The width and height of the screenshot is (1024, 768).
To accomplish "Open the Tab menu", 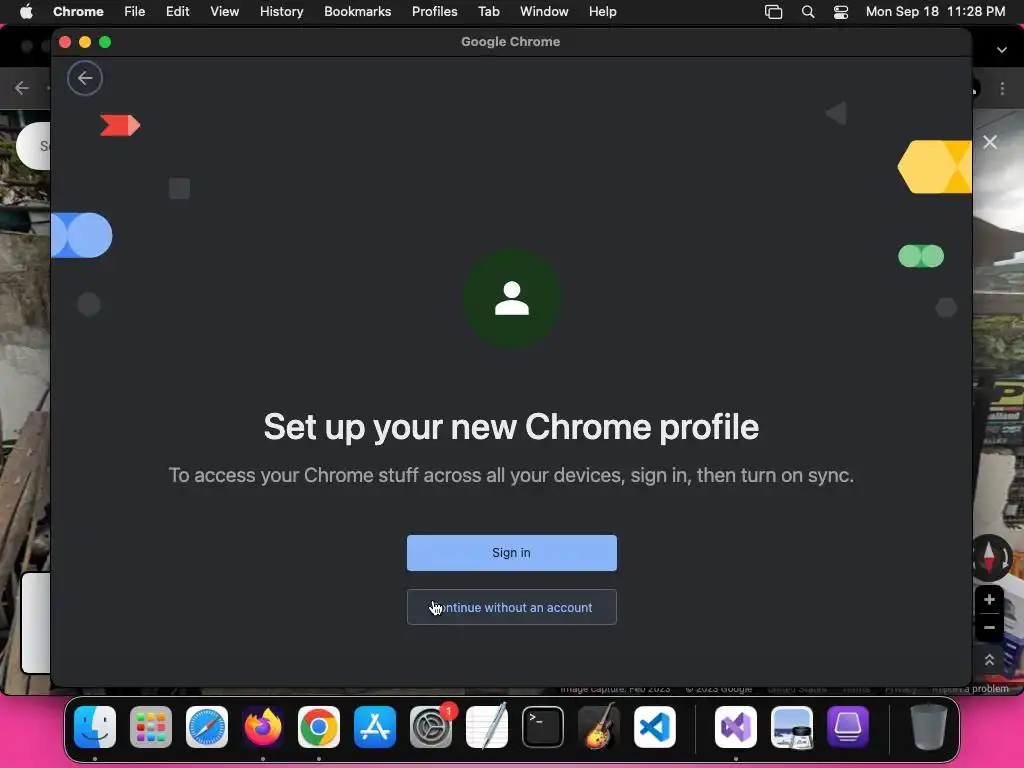I will tap(488, 12).
